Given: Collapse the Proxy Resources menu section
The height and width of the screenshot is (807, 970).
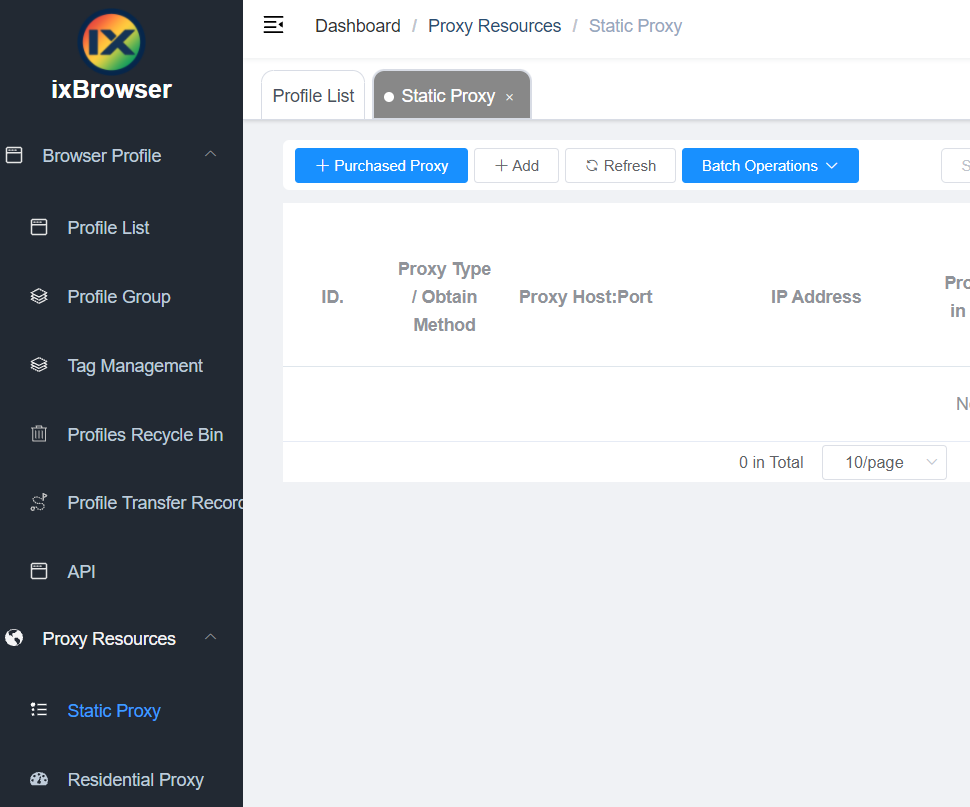Looking at the screenshot, I should pyautogui.click(x=210, y=638).
